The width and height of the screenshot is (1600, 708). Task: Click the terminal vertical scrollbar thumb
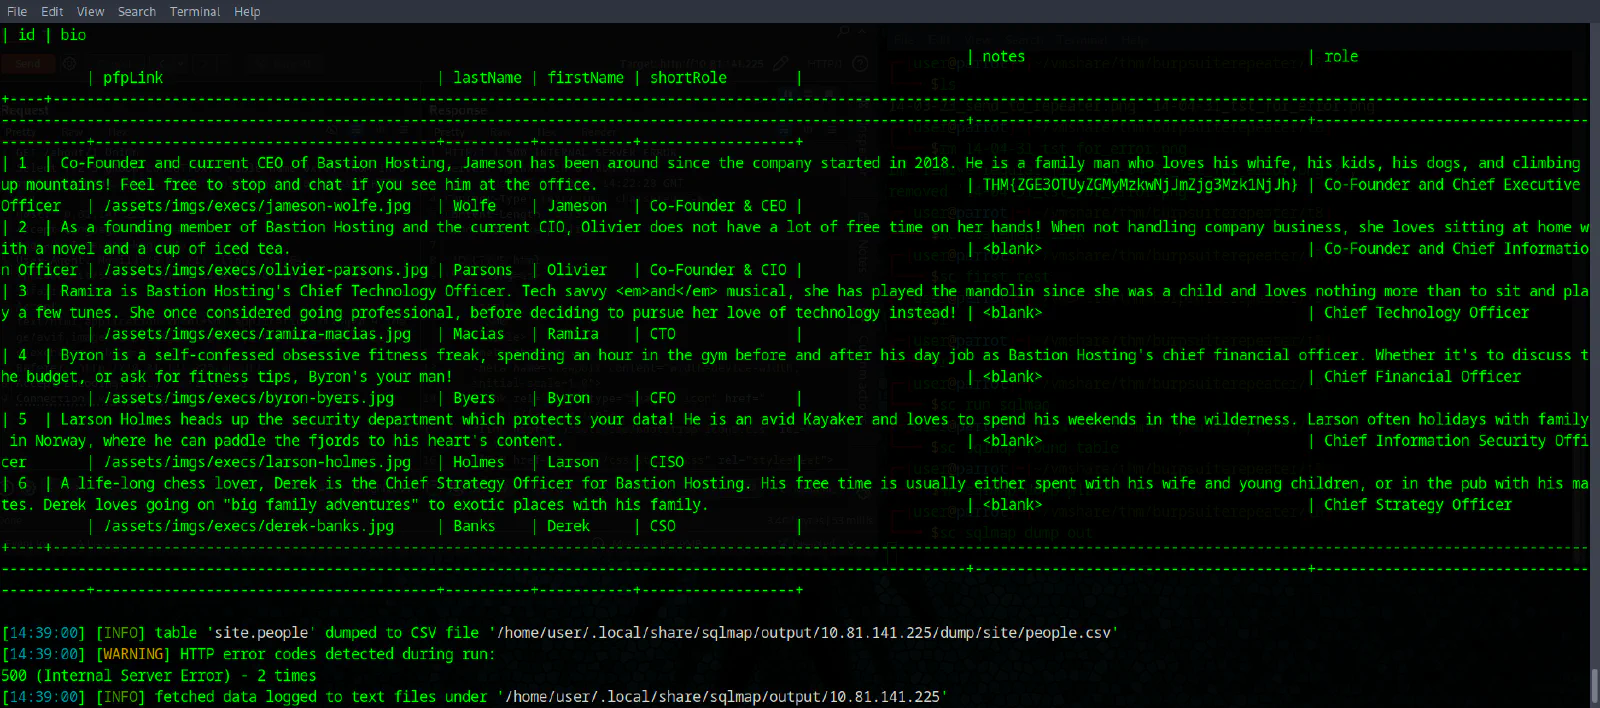point(1595,686)
